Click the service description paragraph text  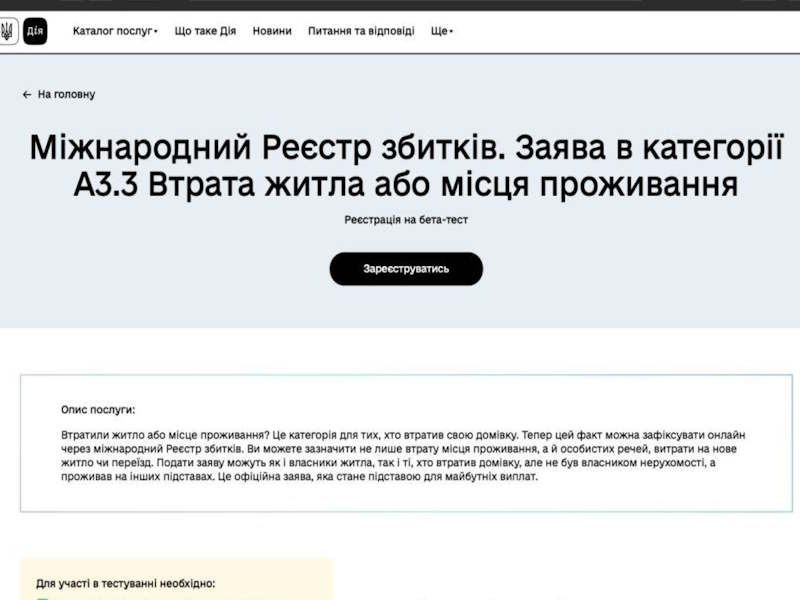tap(400, 460)
